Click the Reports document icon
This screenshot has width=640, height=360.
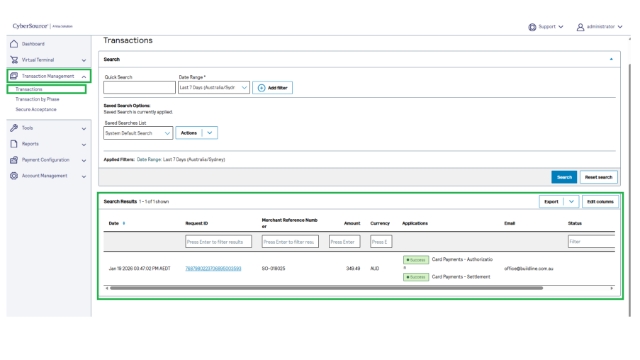[x=14, y=144]
